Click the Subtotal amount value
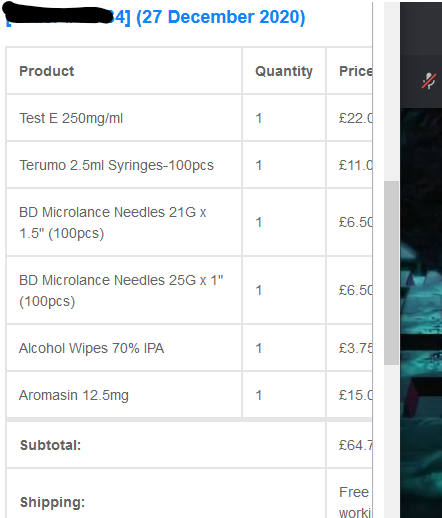 tap(355, 445)
